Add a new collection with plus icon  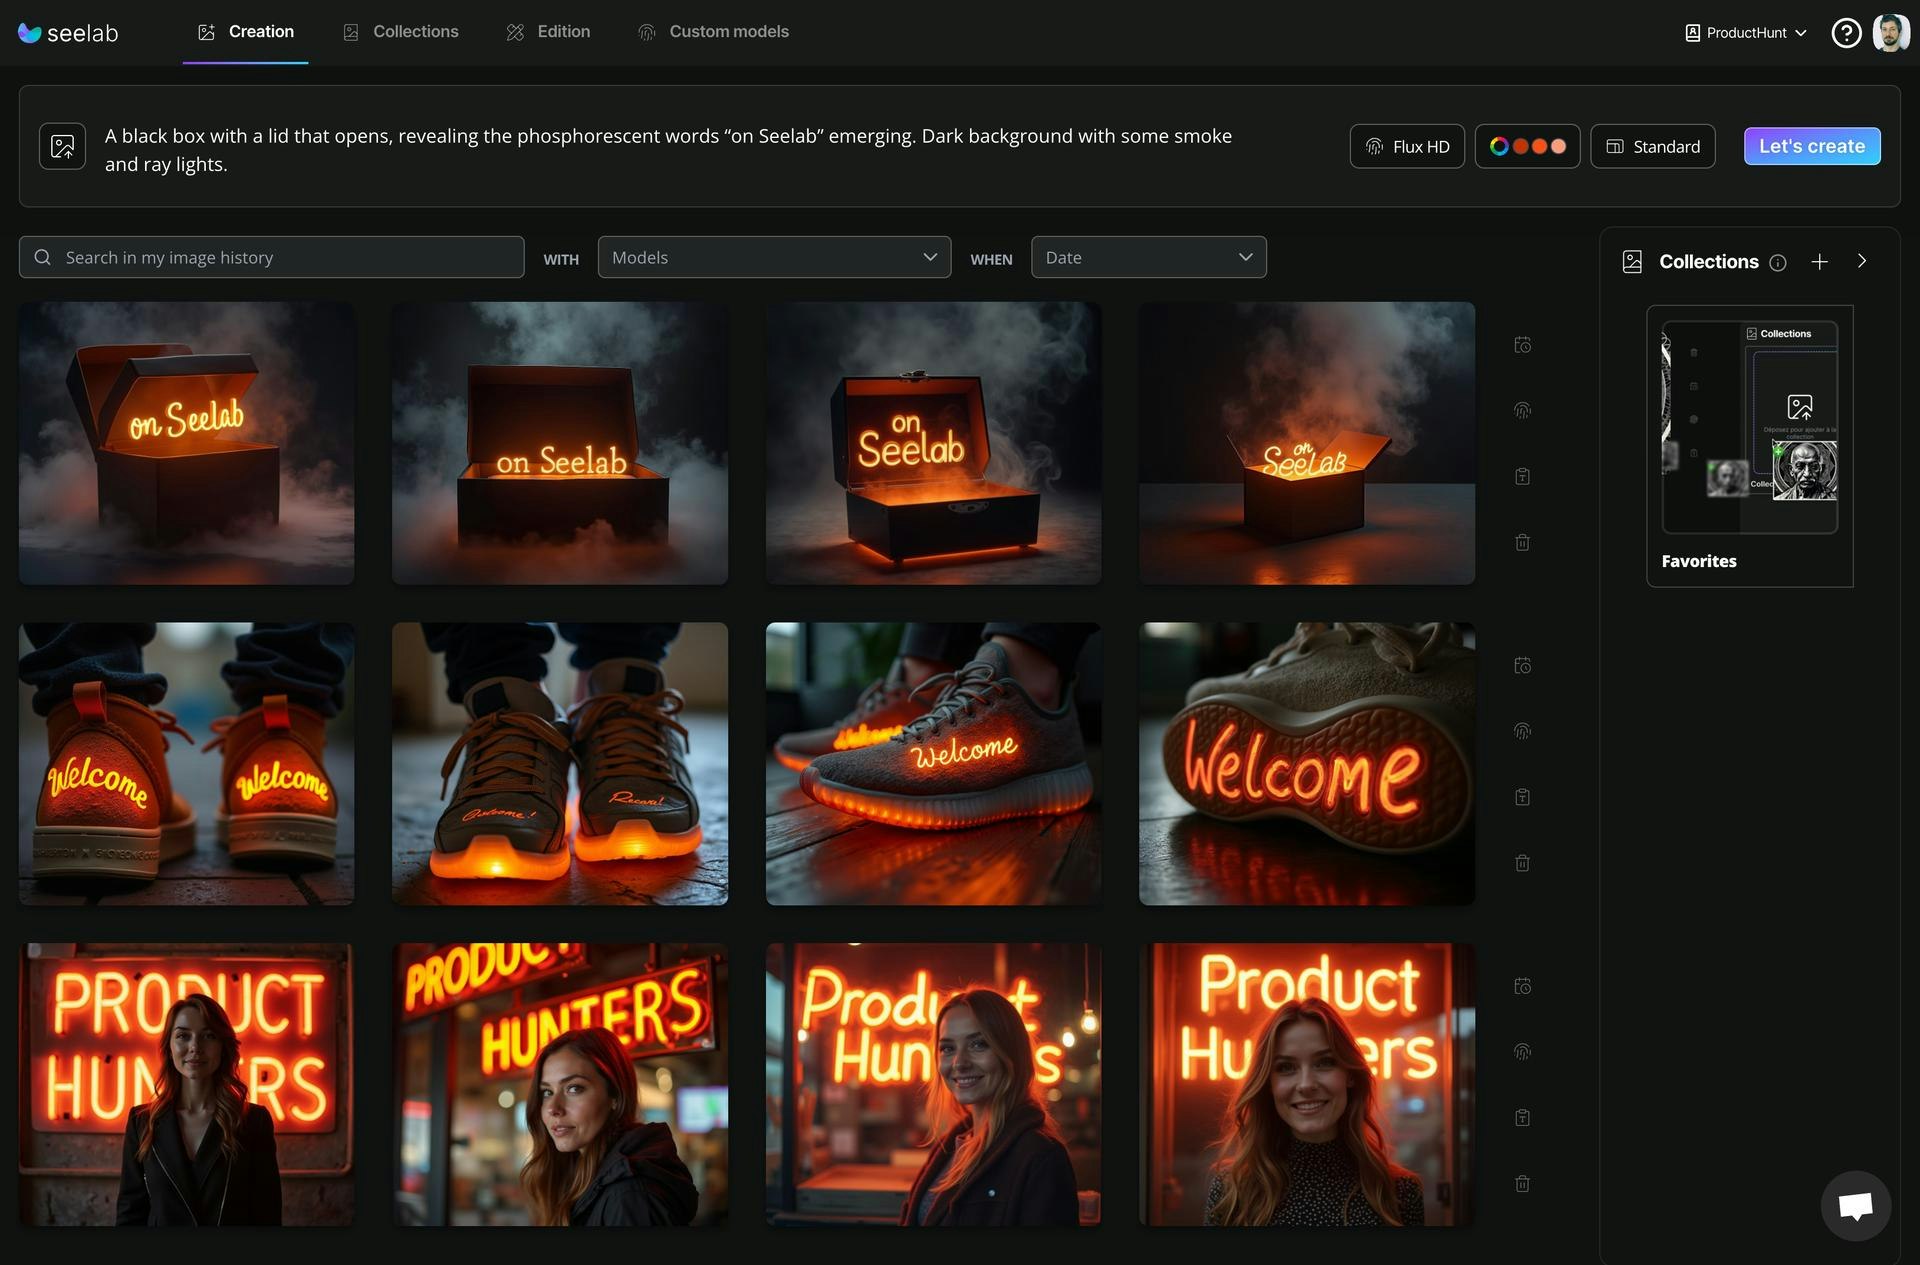click(x=1819, y=262)
